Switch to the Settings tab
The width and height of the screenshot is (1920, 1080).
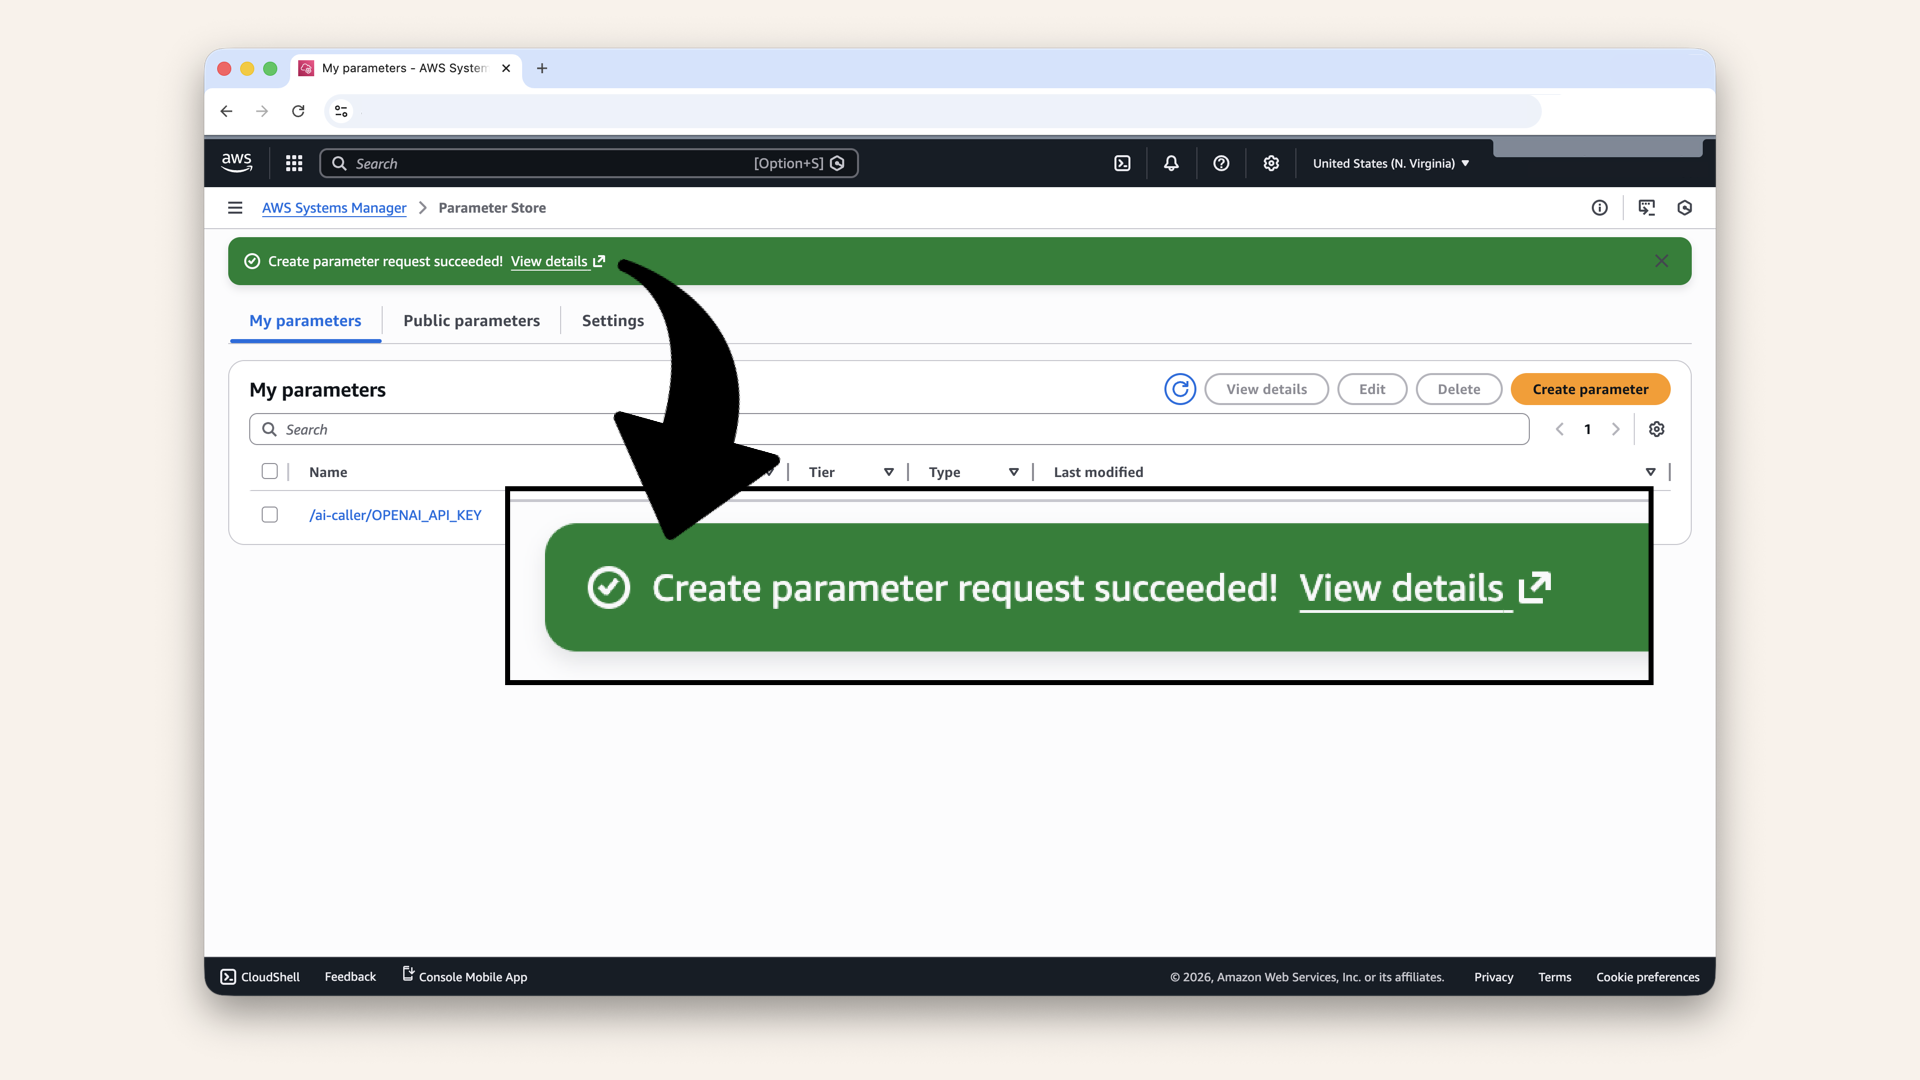pyautogui.click(x=612, y=321)
